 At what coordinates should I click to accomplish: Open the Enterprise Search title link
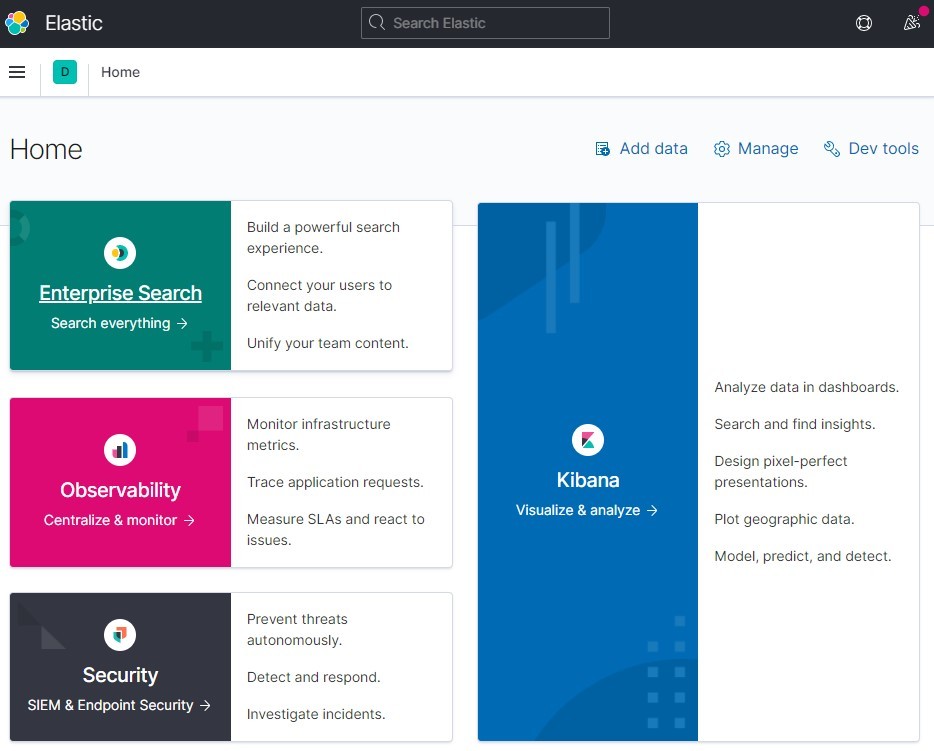click(x=120, y=293)
